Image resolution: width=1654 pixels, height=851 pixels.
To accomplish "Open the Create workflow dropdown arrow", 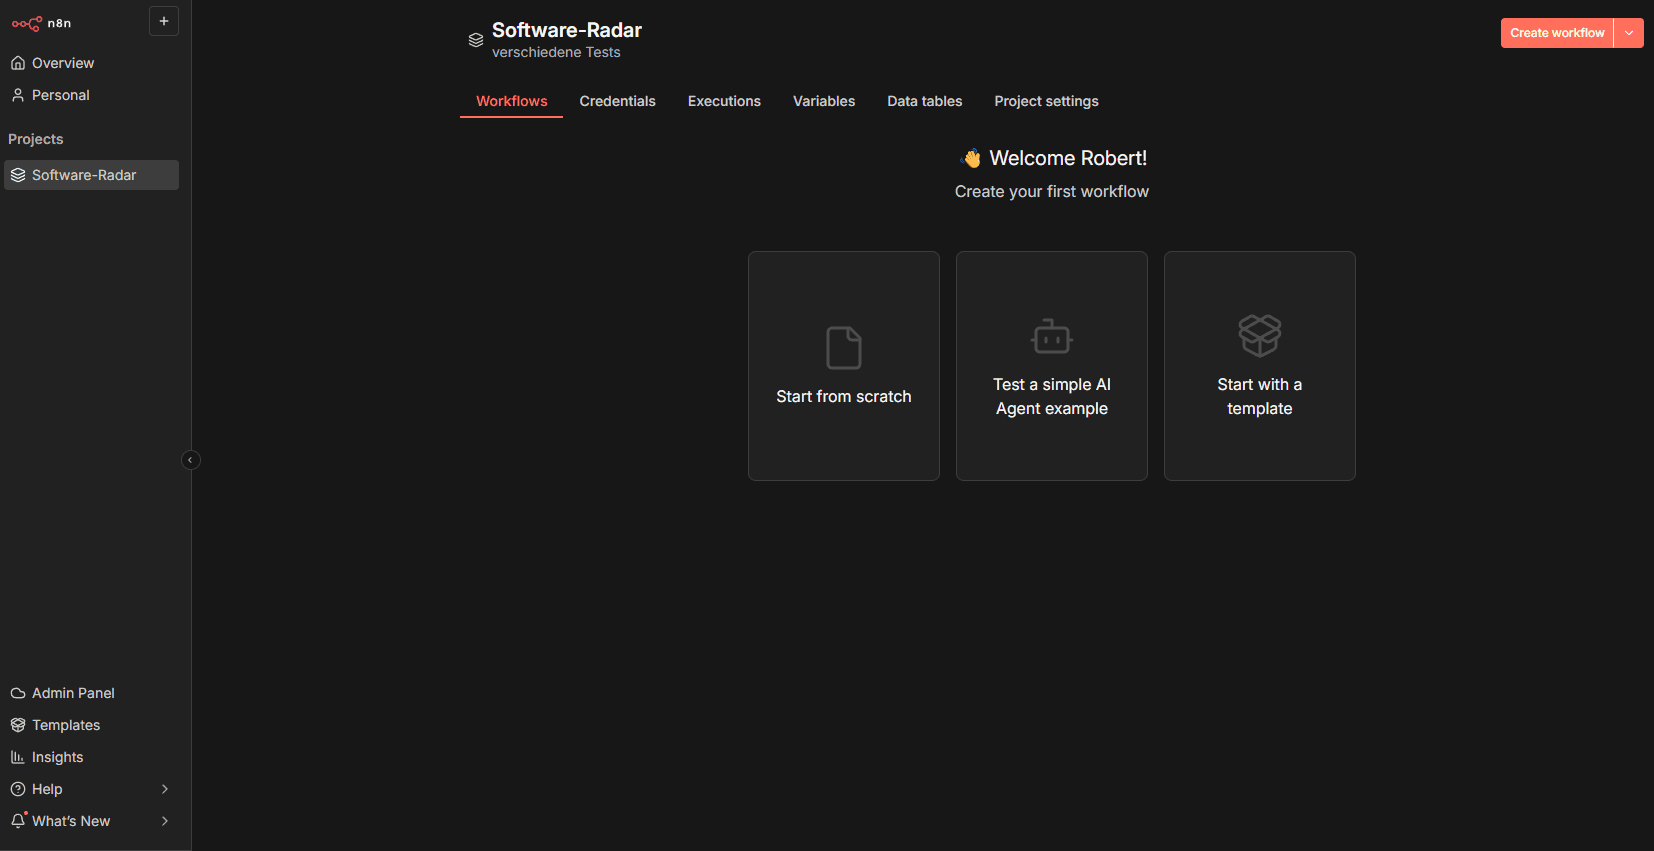I will [1629, 33].
